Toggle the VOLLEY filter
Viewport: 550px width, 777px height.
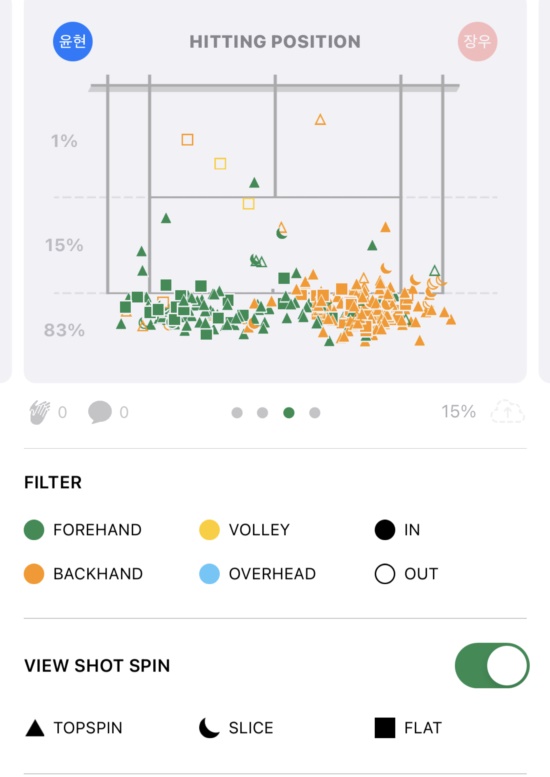pyautogui.click(x=244, y=530)
